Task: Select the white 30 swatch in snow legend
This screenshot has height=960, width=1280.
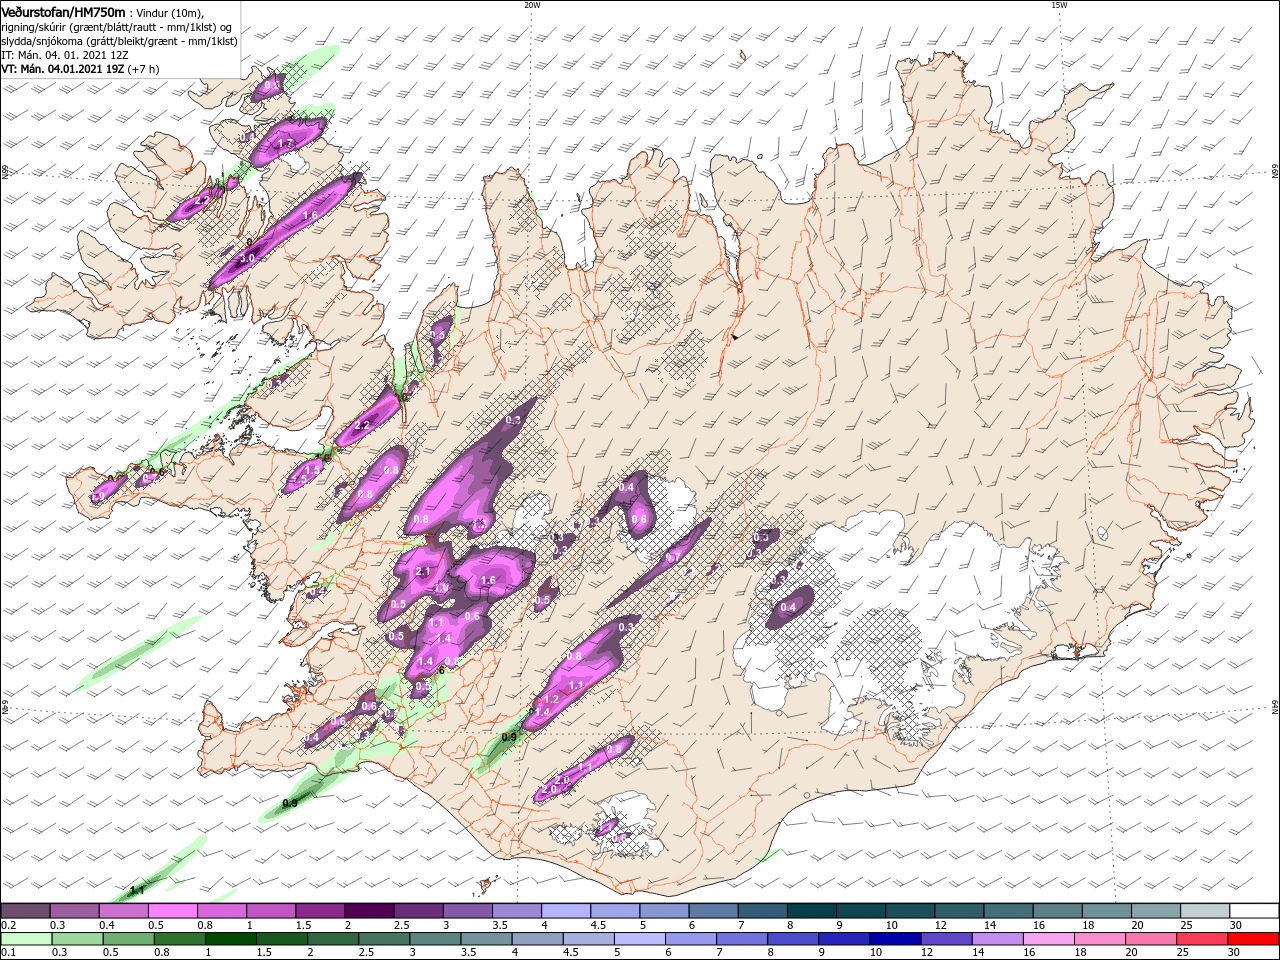Action: click(x=1254, y=911)
